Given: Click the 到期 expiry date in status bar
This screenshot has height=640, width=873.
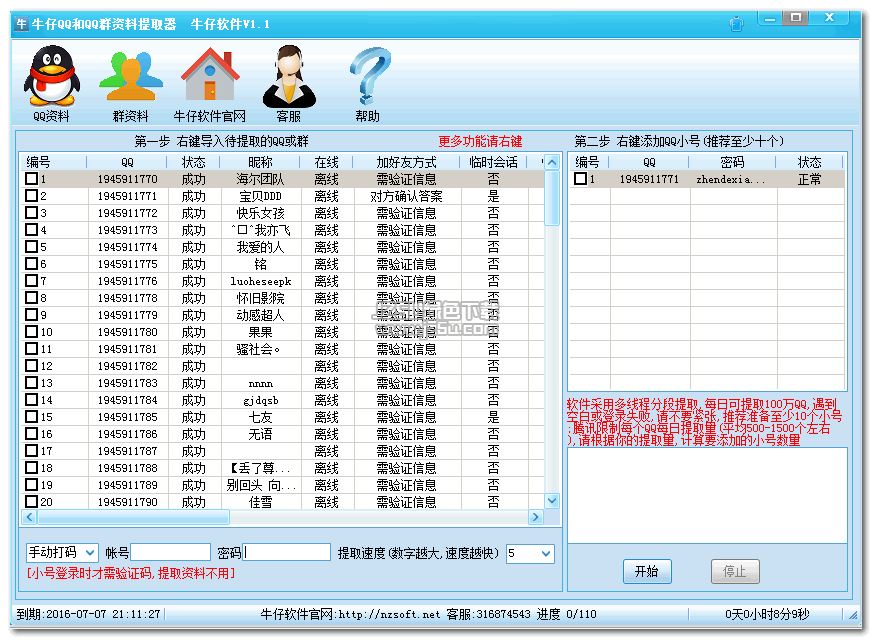Looking at the screenshot, I should point(88,614).
